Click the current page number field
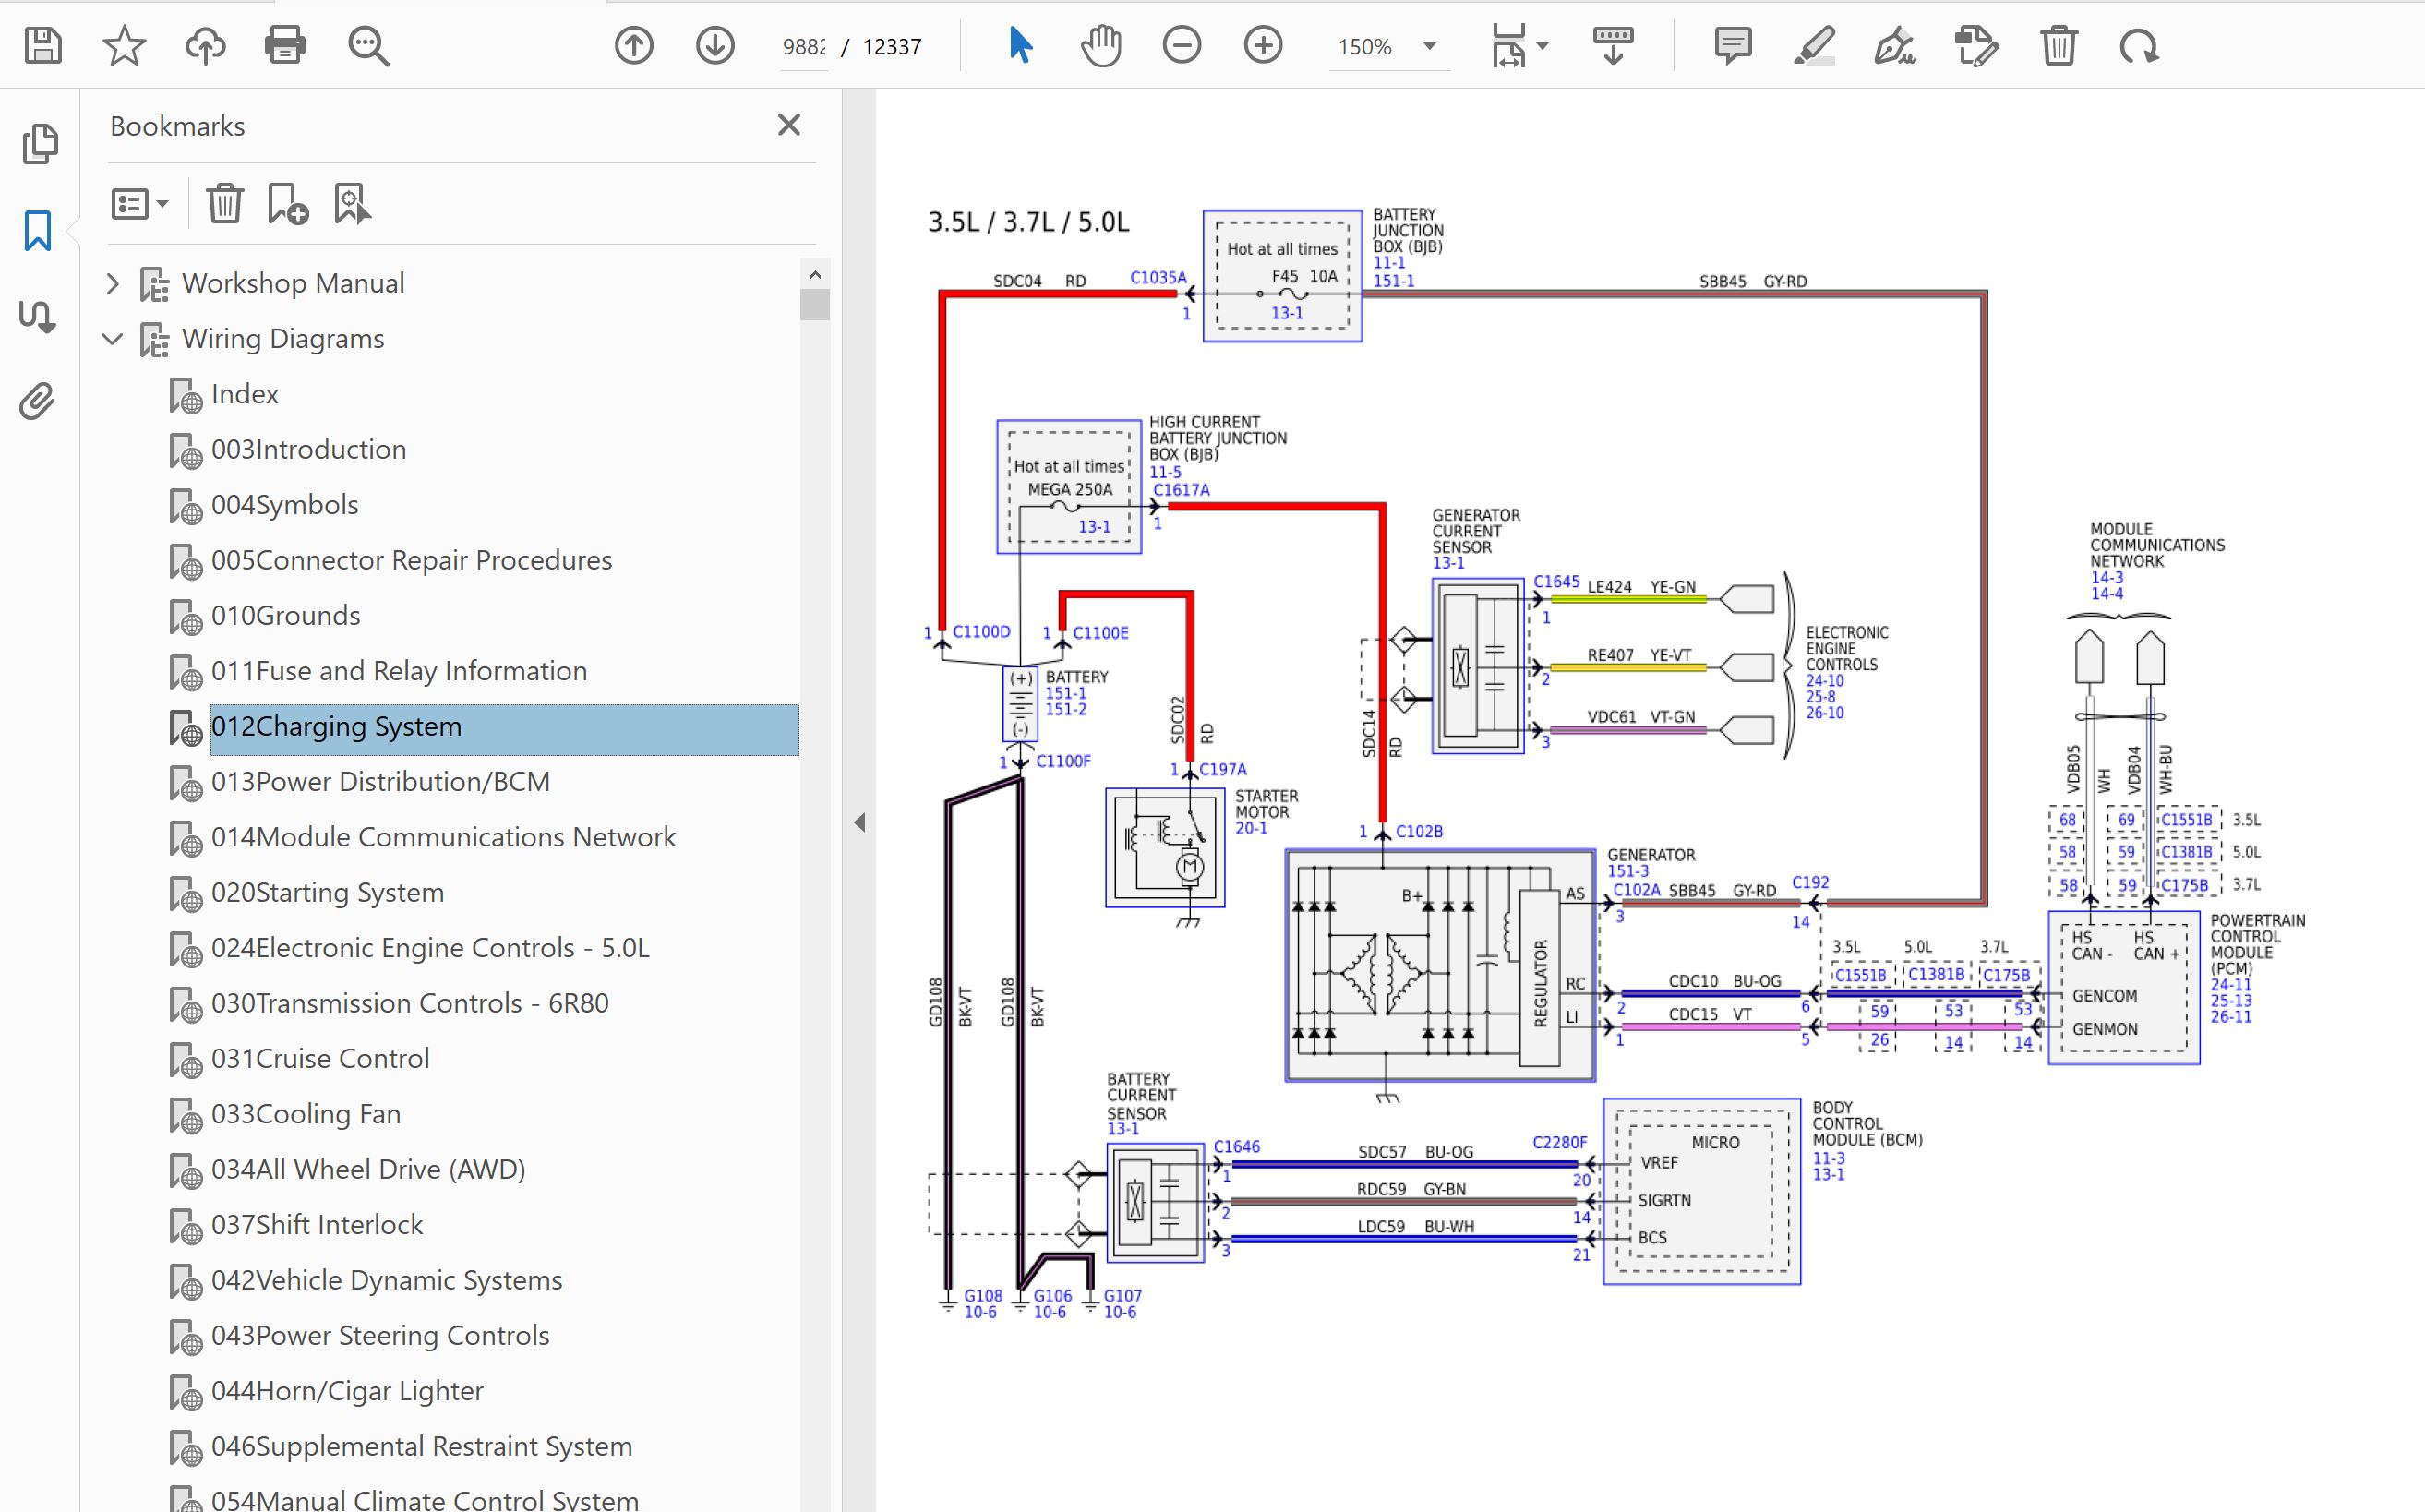 pos(804,47)
